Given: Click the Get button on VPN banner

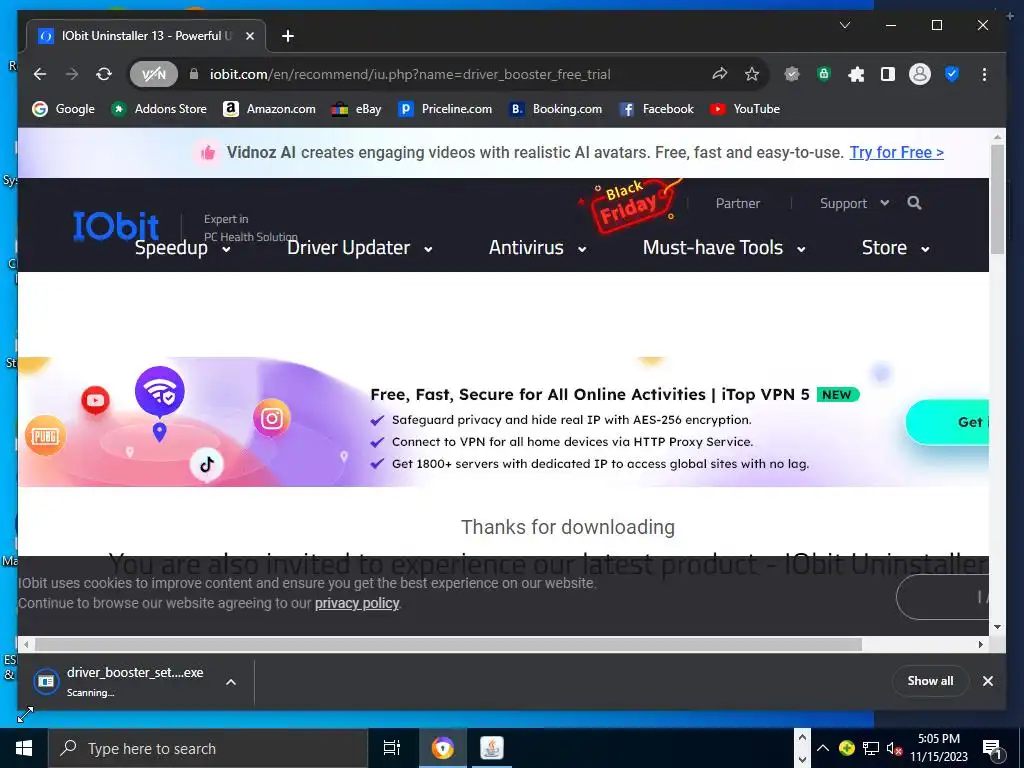Looking at the screenshot, I should (x=947, y=422).
